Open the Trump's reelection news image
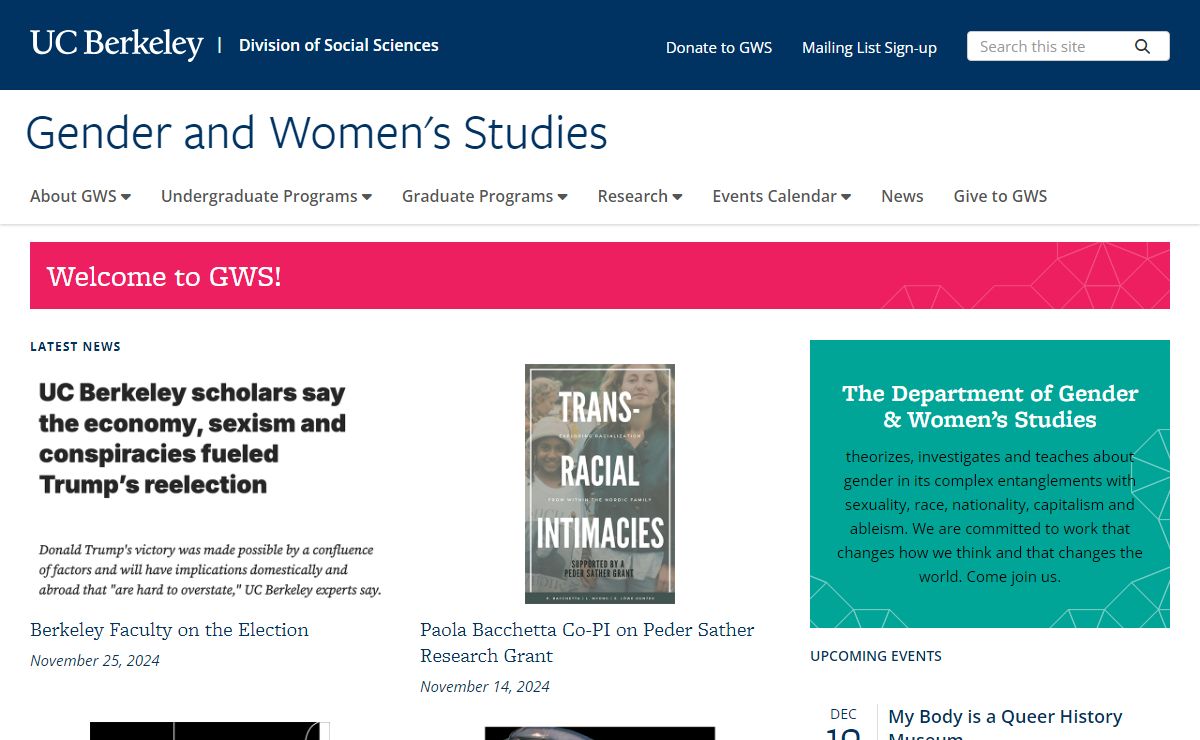 pyautogui.click(x=210, y=484)
